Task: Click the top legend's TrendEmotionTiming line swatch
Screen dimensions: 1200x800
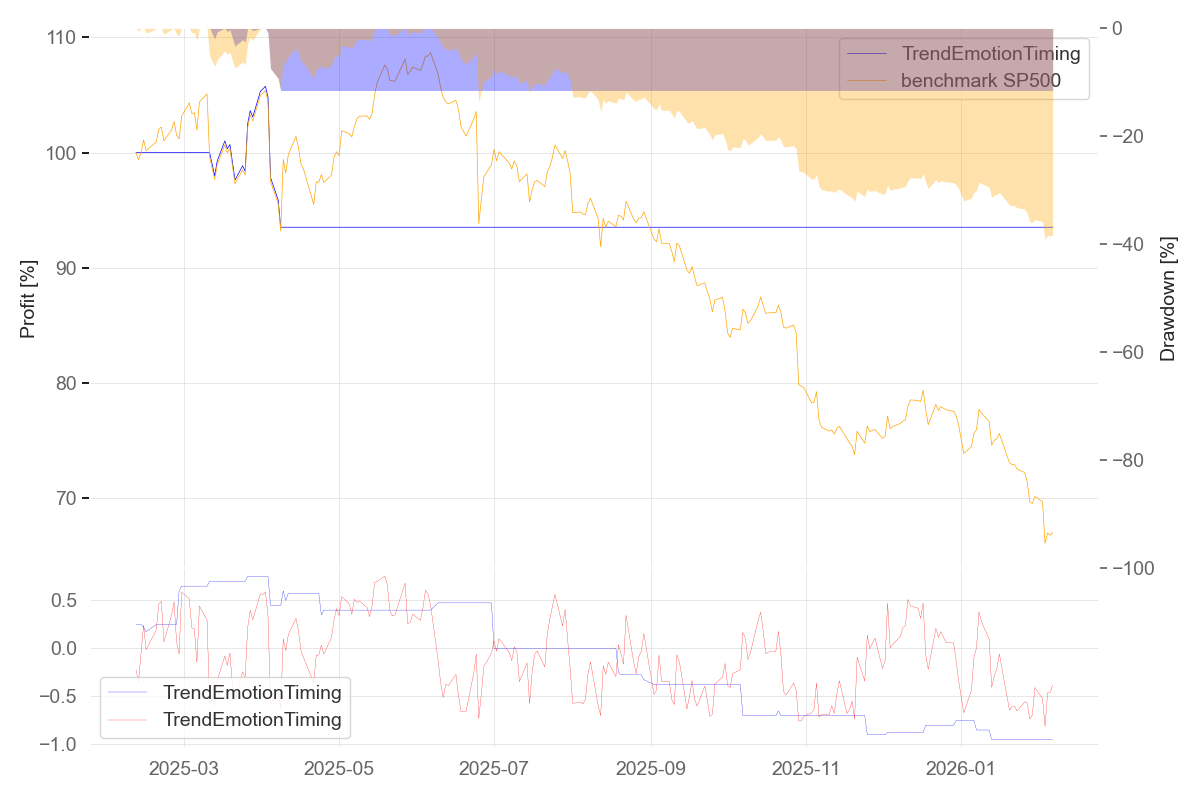Action: point(868,54)
